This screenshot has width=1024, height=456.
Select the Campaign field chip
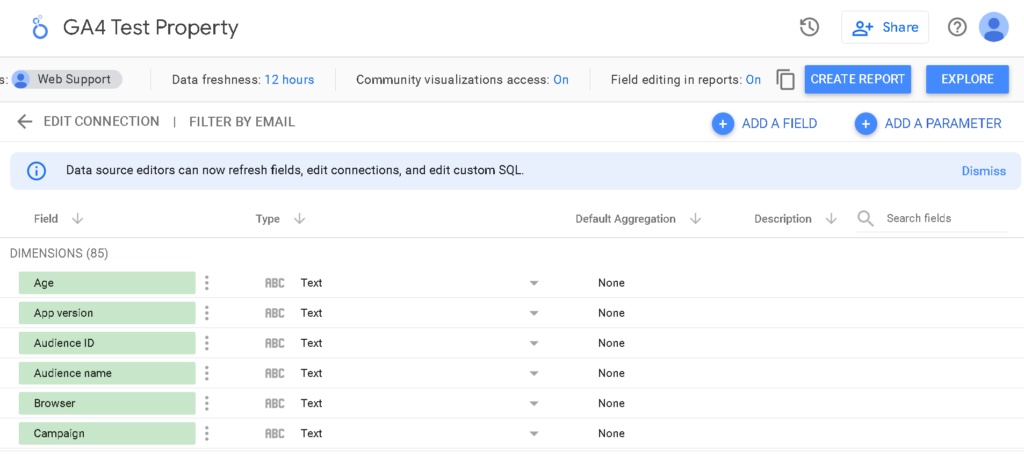tap(107, 433)
